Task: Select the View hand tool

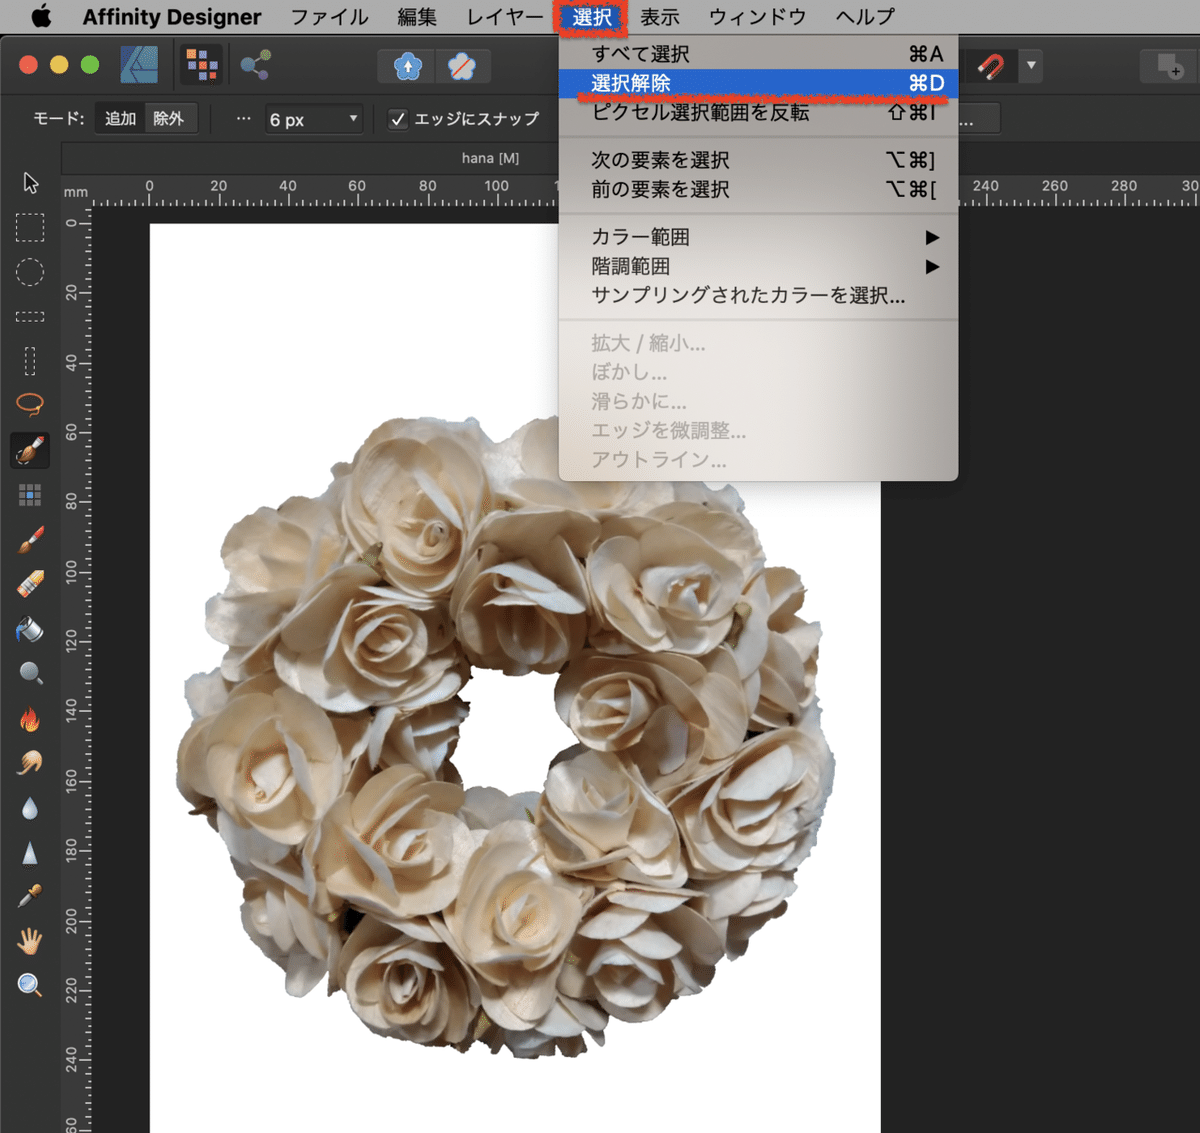Action: (x=30, y=940)
